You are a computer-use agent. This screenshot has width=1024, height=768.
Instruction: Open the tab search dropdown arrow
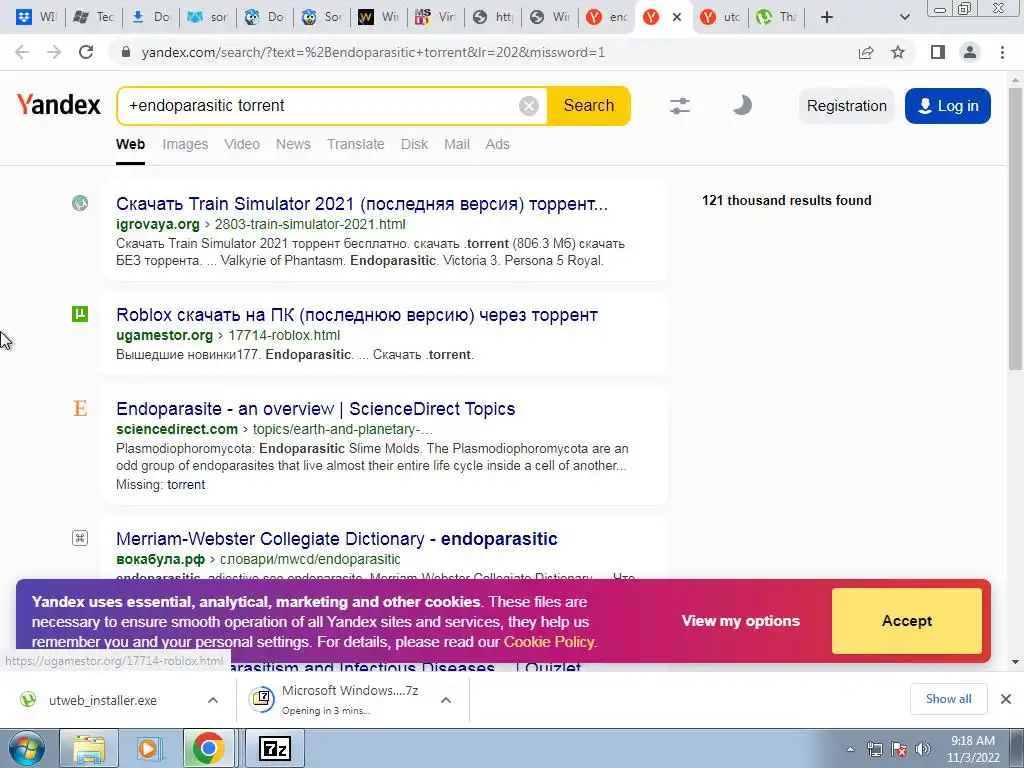point(904,17)
